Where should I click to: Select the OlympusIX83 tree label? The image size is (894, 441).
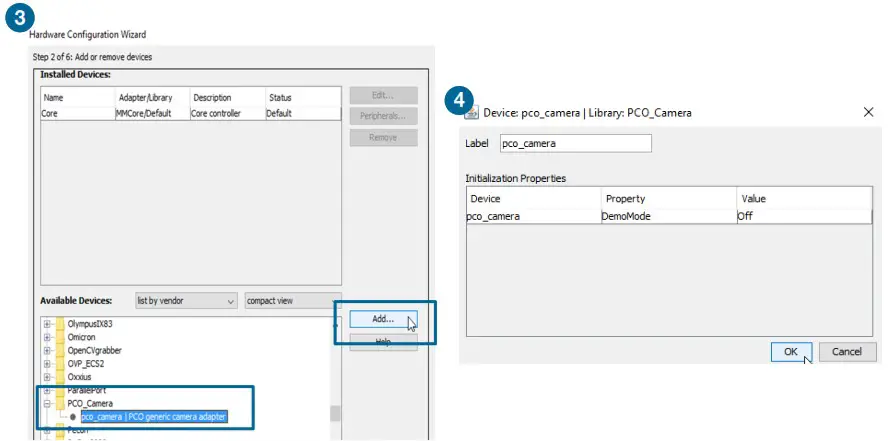pos(90,323)
